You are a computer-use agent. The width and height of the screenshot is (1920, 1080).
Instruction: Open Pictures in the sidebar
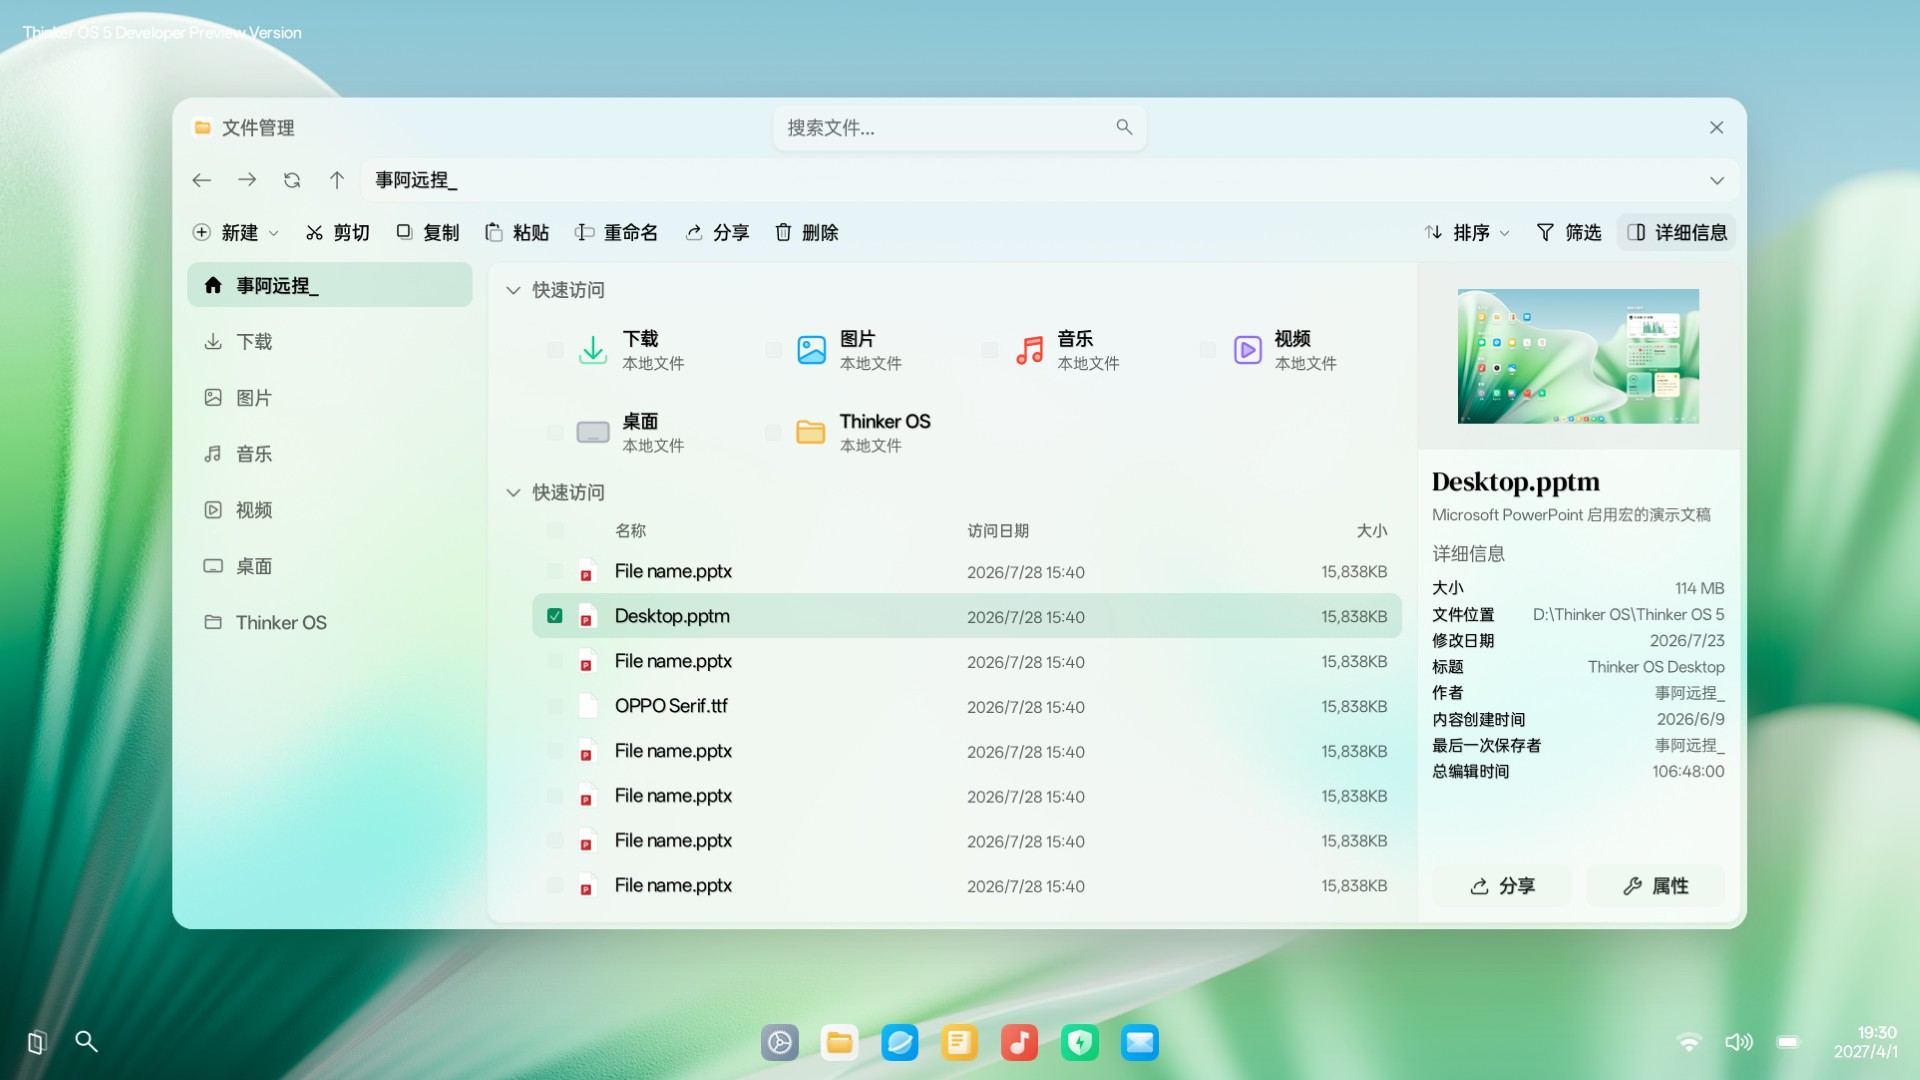click(x=330, y=397)
